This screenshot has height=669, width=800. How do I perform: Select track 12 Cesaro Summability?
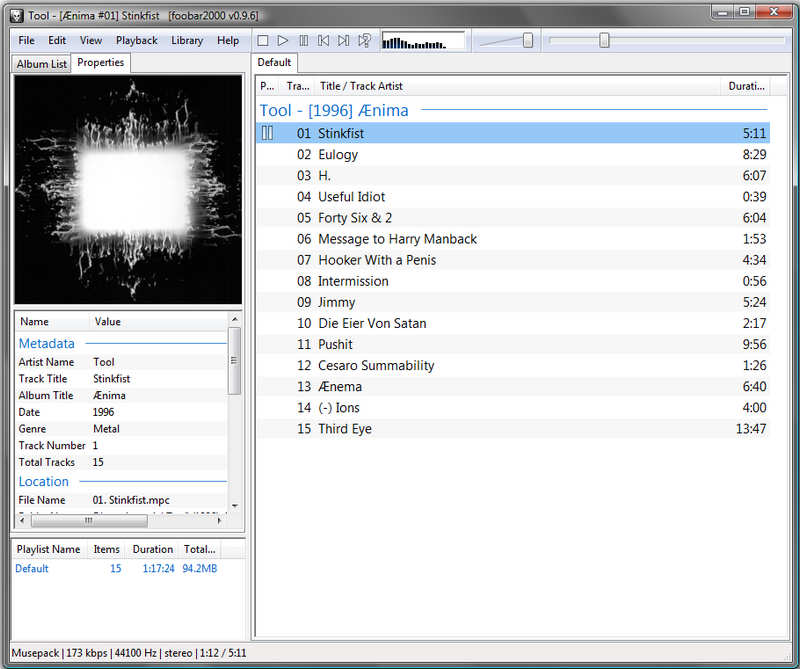coord(513,365)
